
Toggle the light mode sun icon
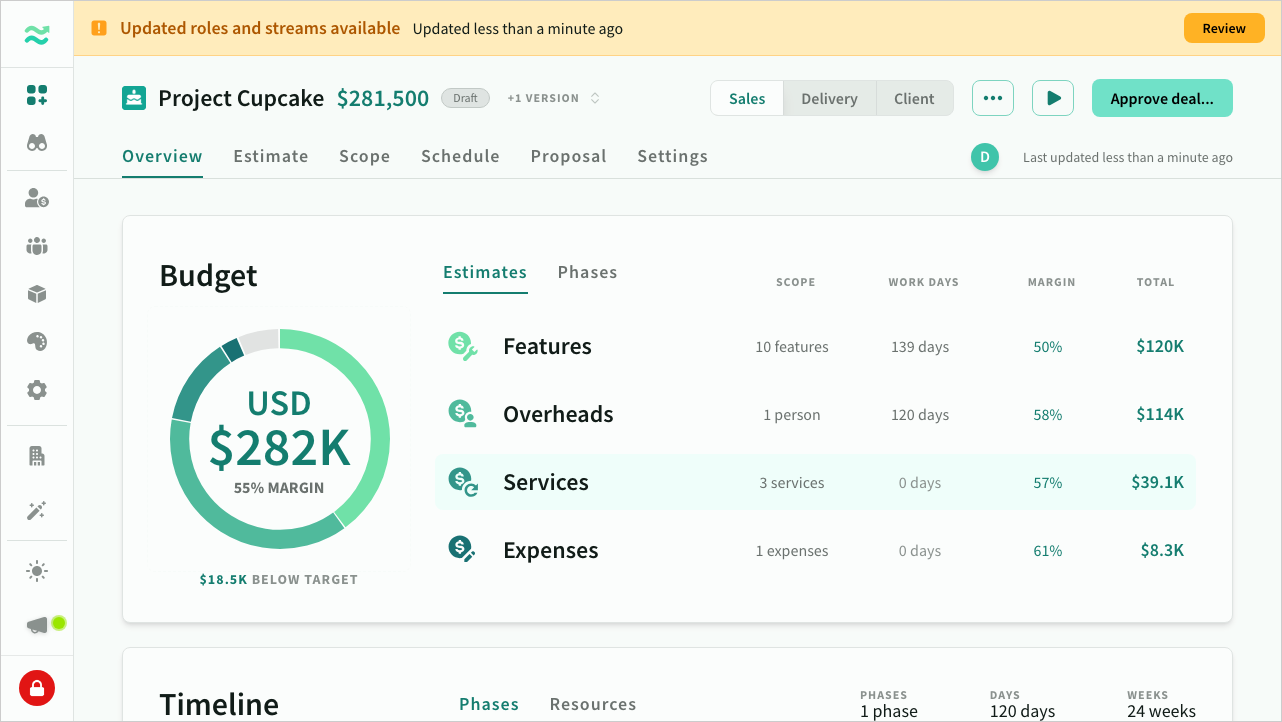[37, 572]
